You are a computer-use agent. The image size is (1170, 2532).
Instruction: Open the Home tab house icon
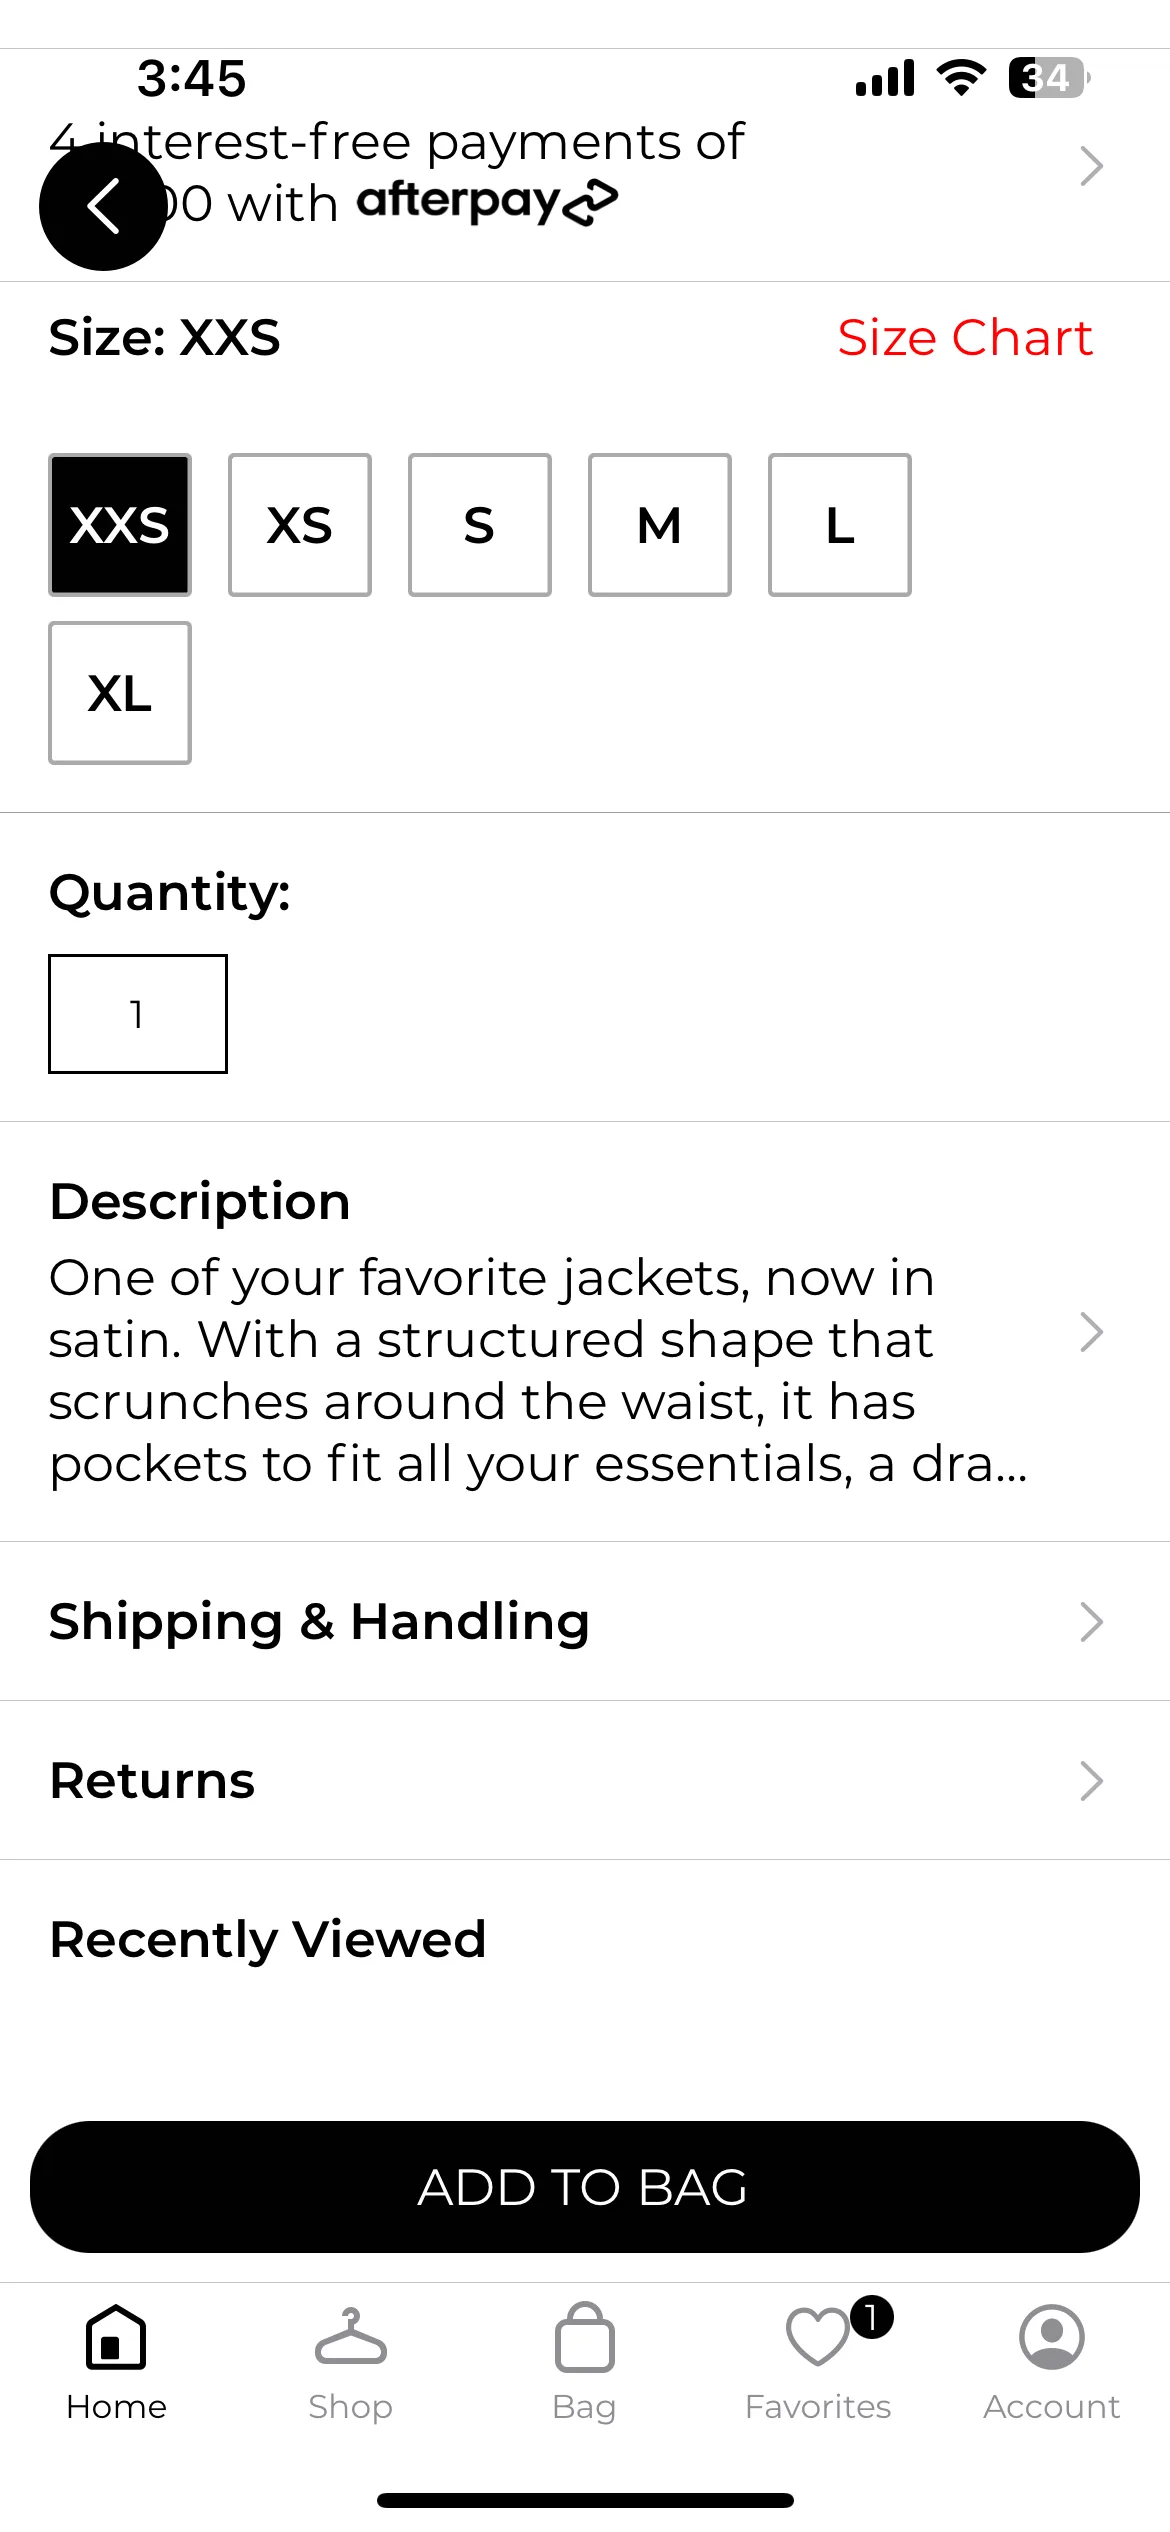pyautogui.click(x=116, y=2337)
